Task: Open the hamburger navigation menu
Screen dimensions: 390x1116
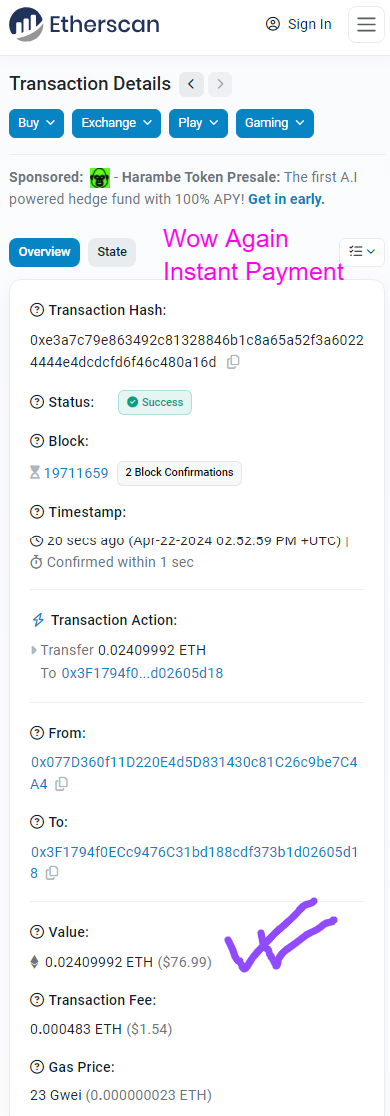Action: click(x=367, y=24)
